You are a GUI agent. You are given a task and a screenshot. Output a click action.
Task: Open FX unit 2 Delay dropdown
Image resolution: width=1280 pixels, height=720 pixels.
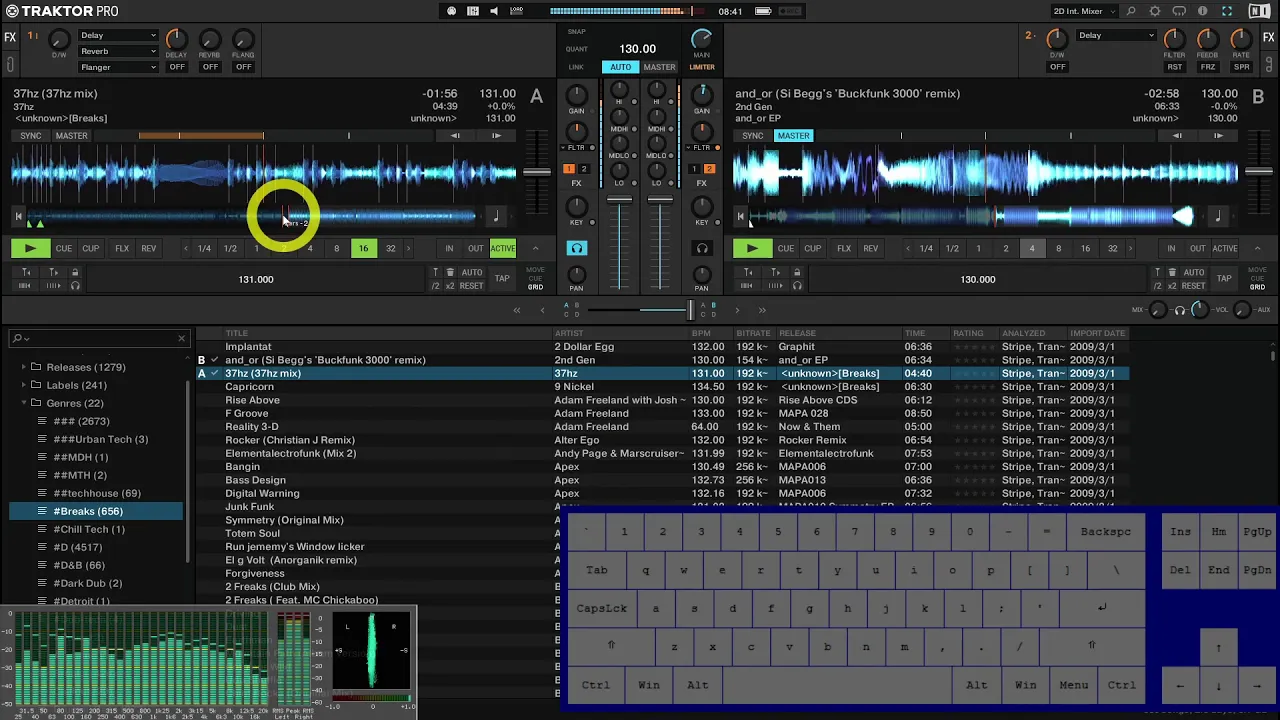point(1116,36)
